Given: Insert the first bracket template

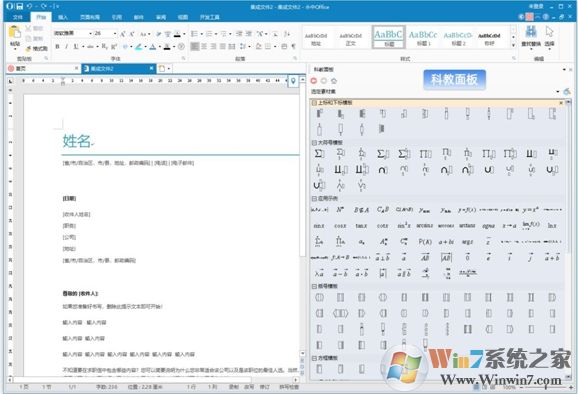Looking at the screenshot, I should point(319,297).
